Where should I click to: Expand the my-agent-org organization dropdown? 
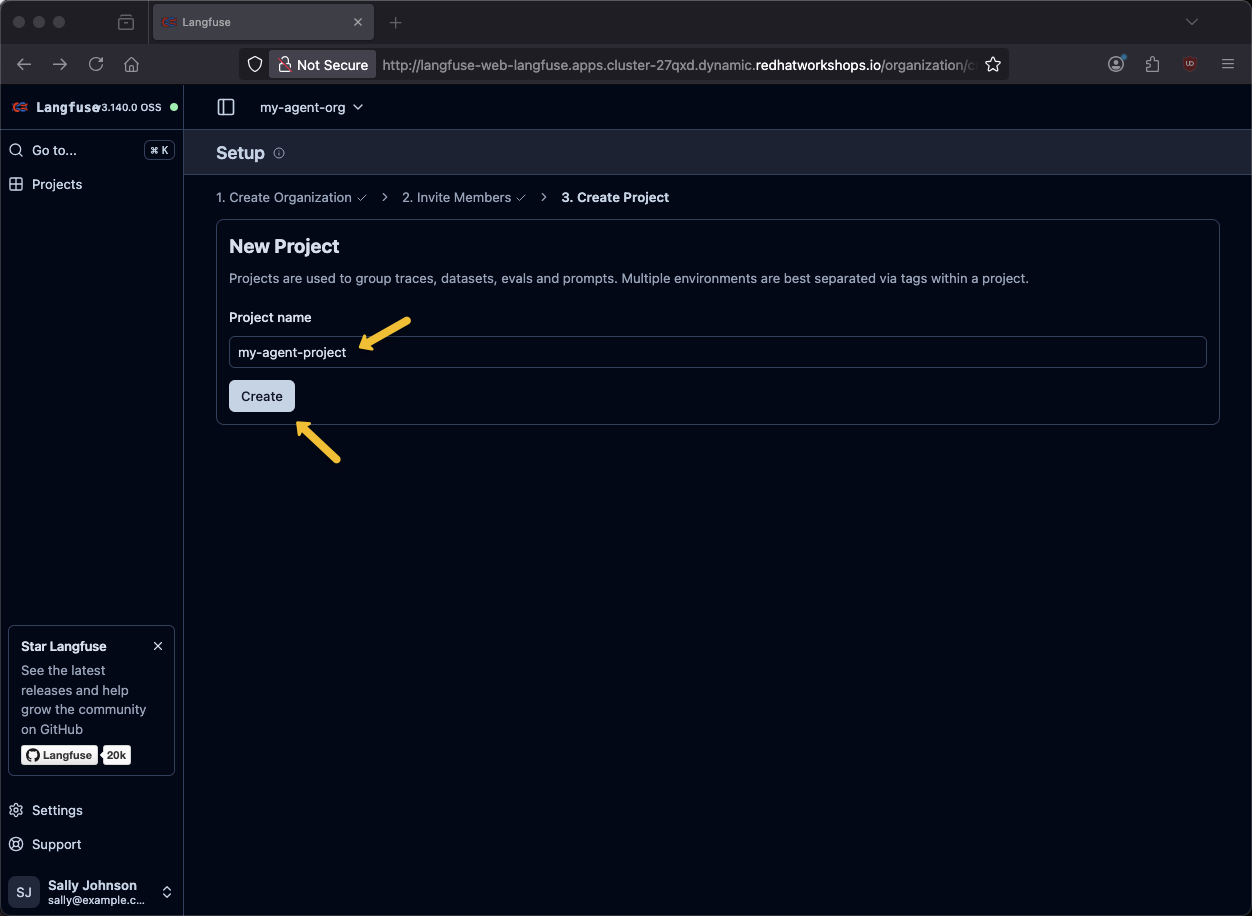click(x=311, y=107)
